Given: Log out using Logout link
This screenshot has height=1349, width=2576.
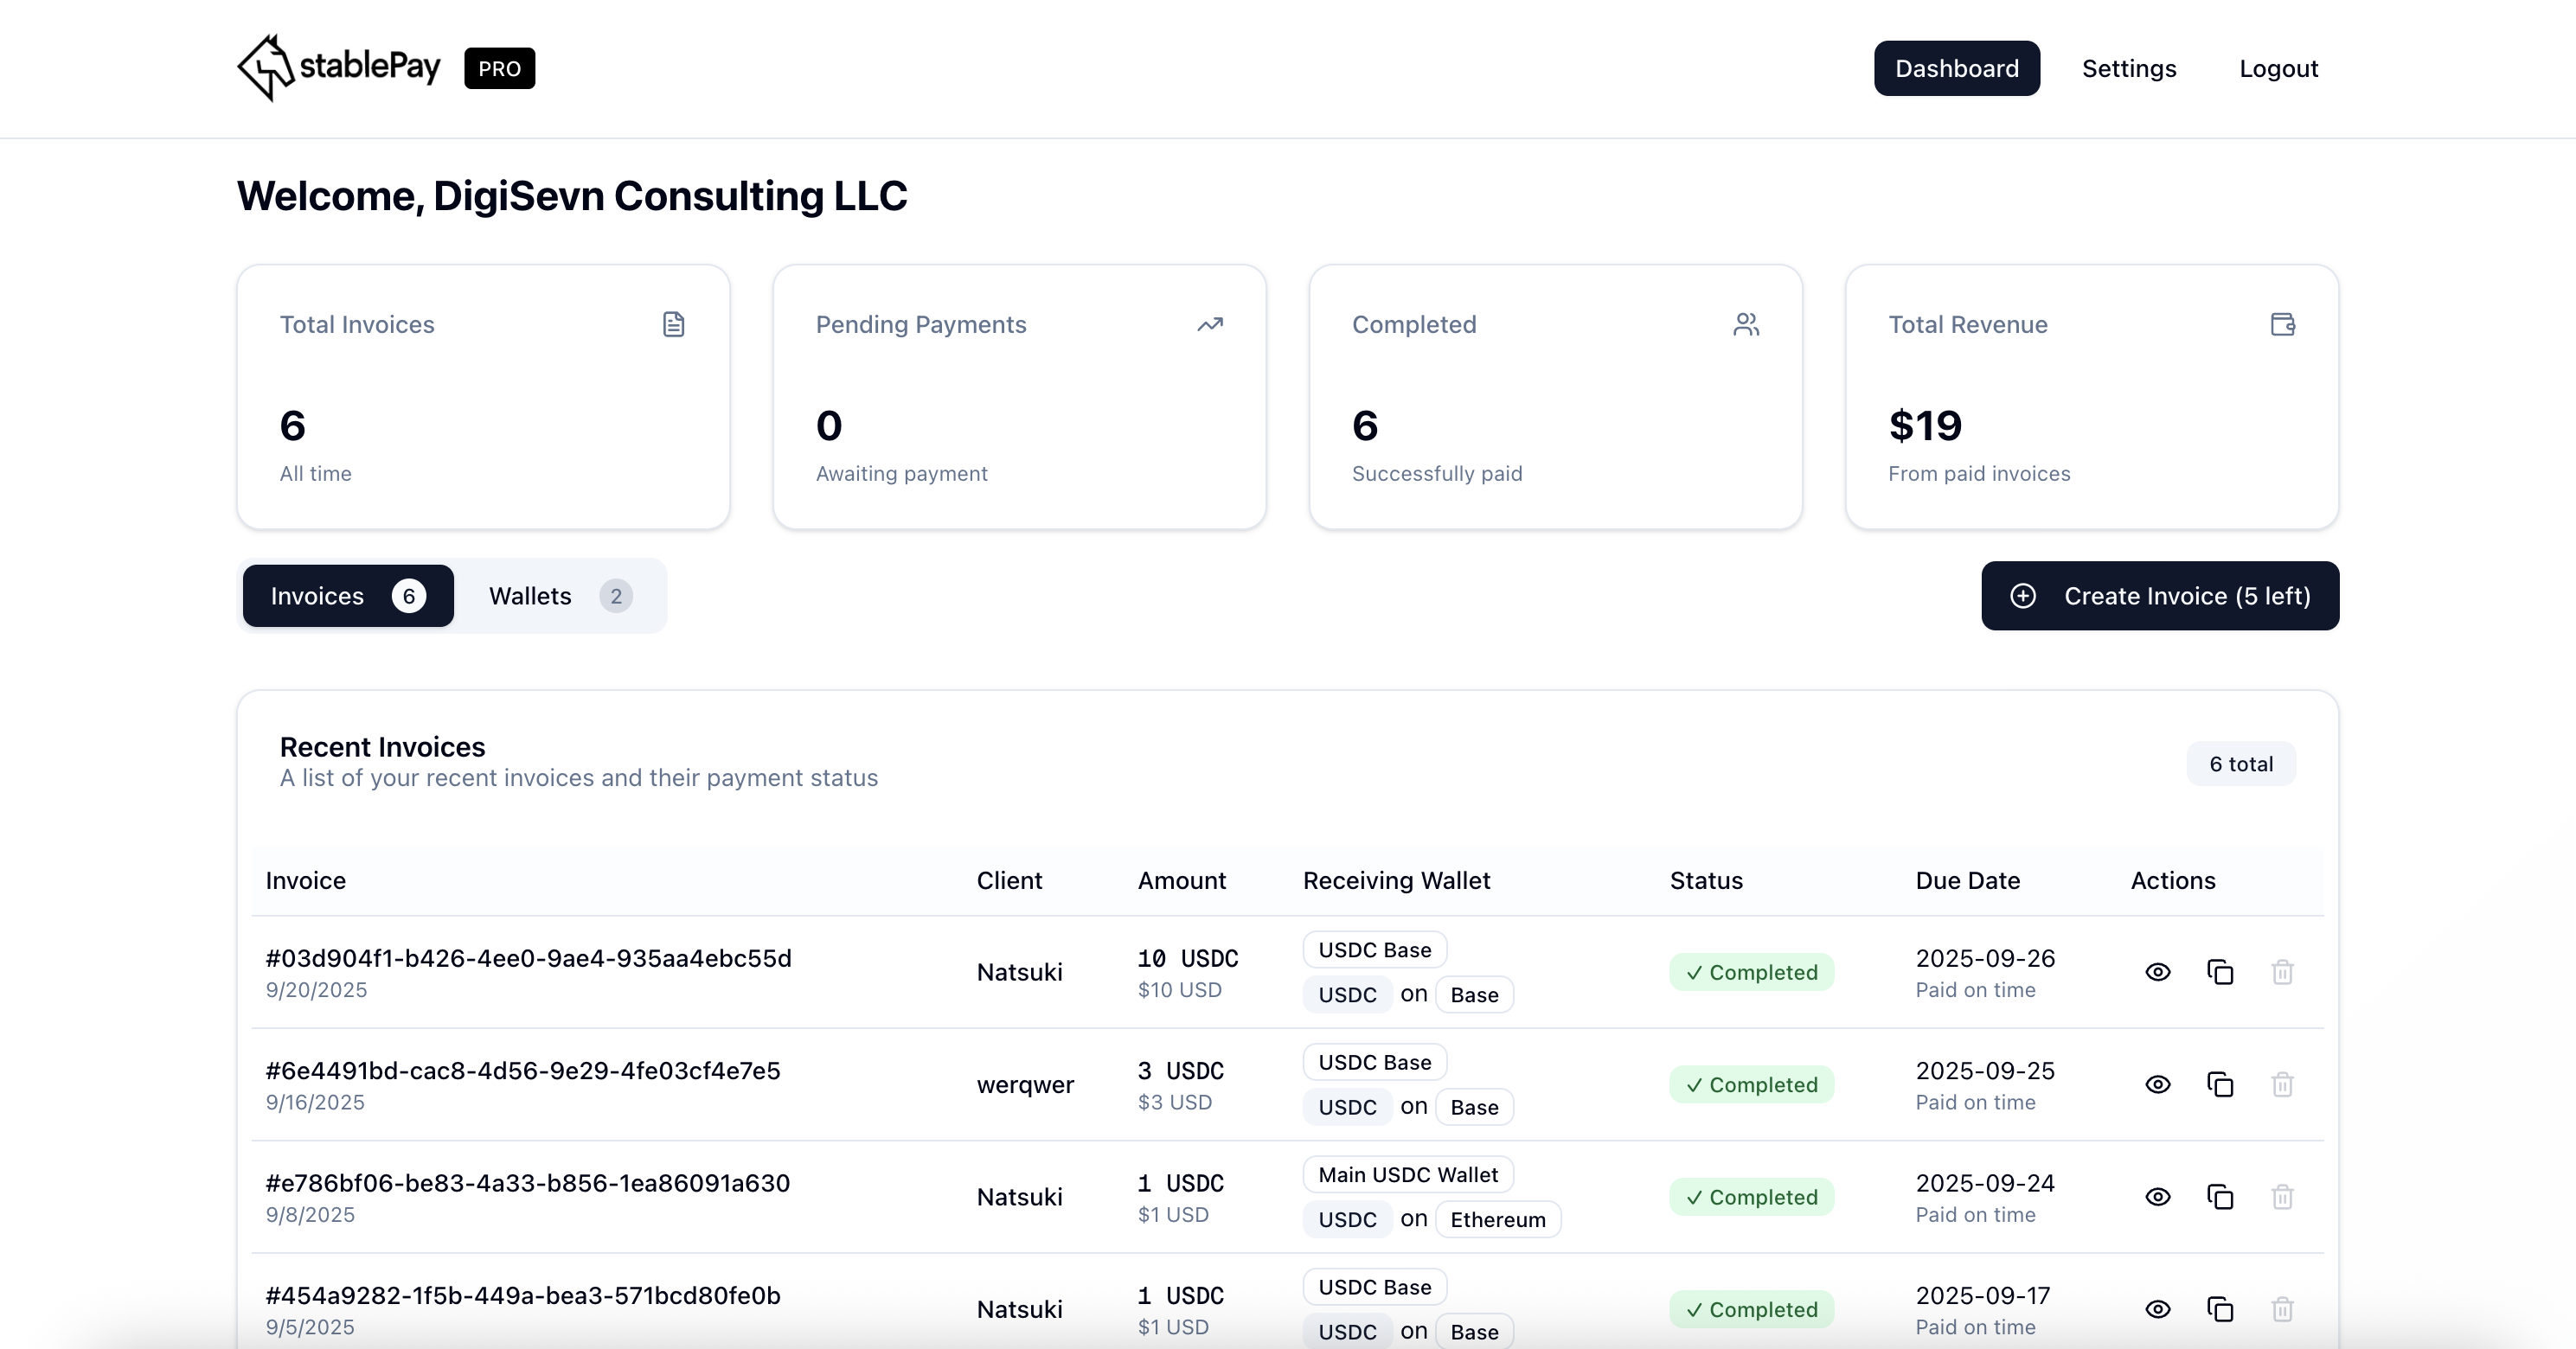Looking at the screenshot, I should [x=2277, y=69].
